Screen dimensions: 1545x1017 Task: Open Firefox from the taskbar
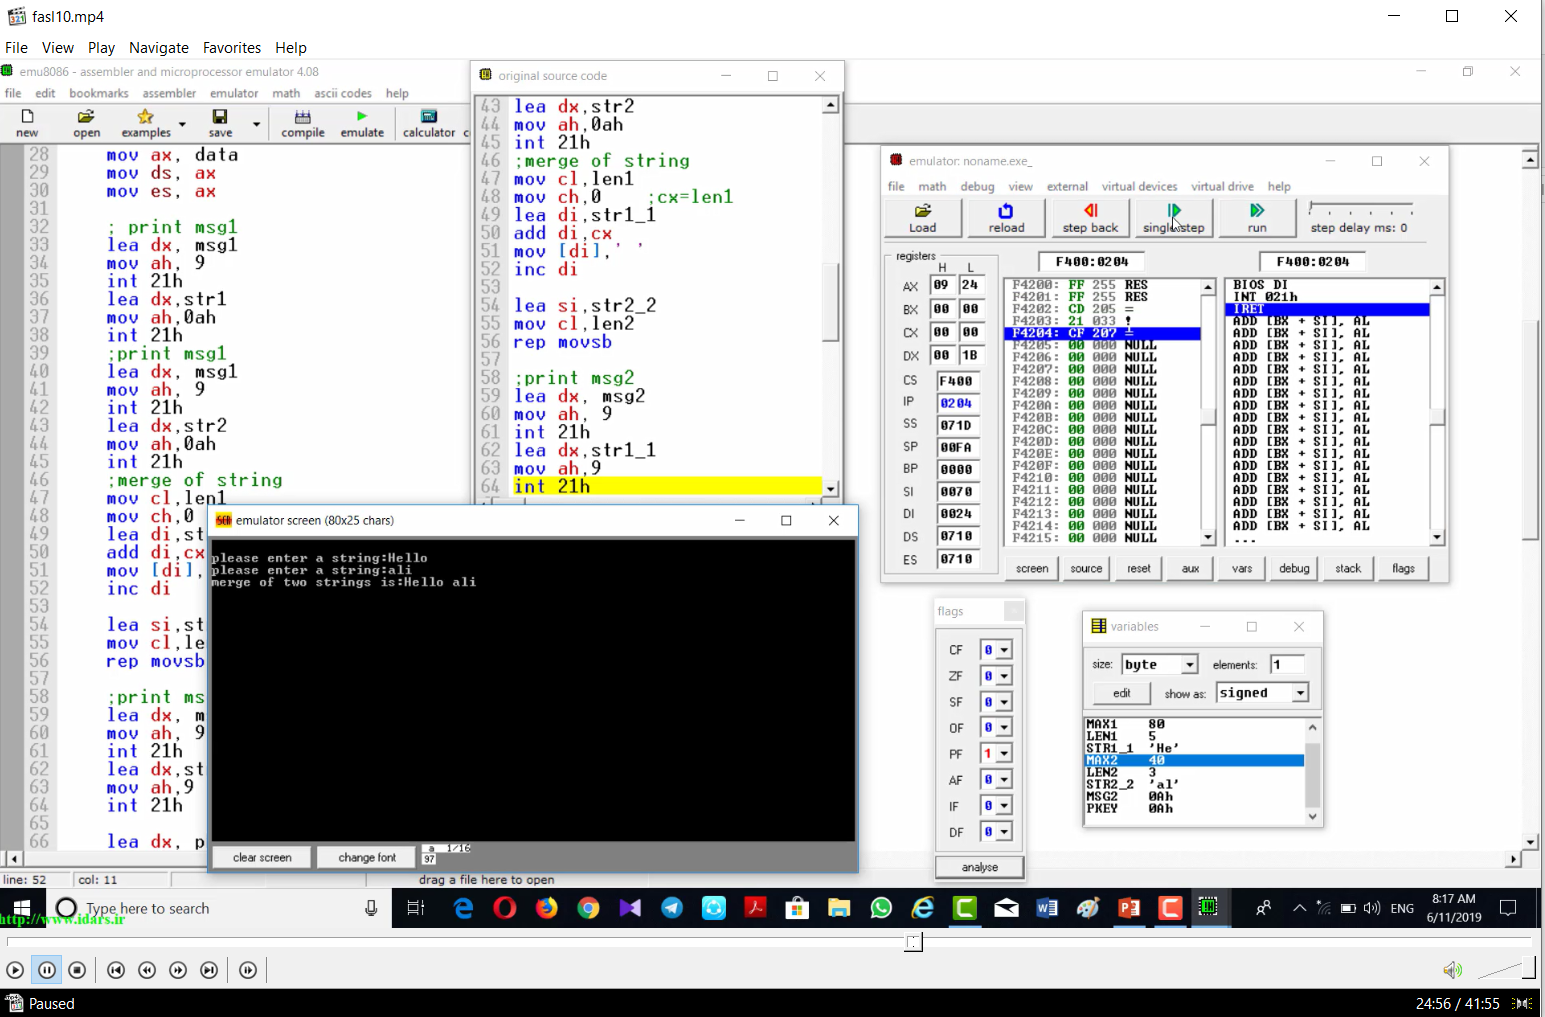pyautogui.click(x=546, y=908)
